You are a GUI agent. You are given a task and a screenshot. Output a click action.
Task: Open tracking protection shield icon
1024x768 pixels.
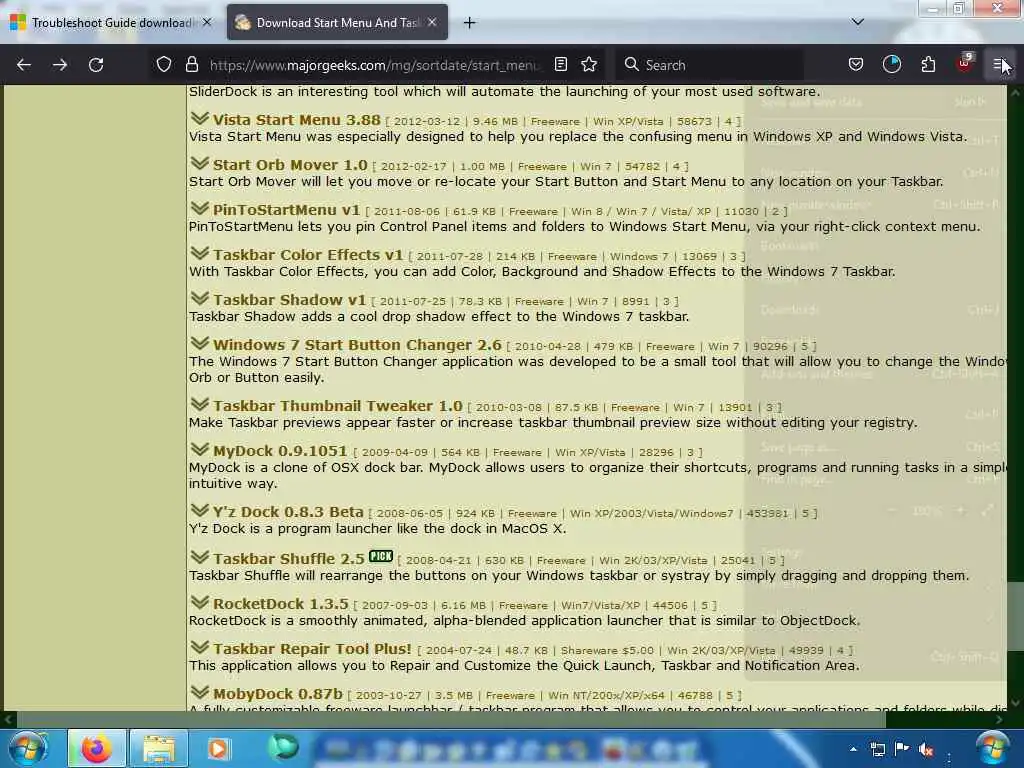point(164,65)
